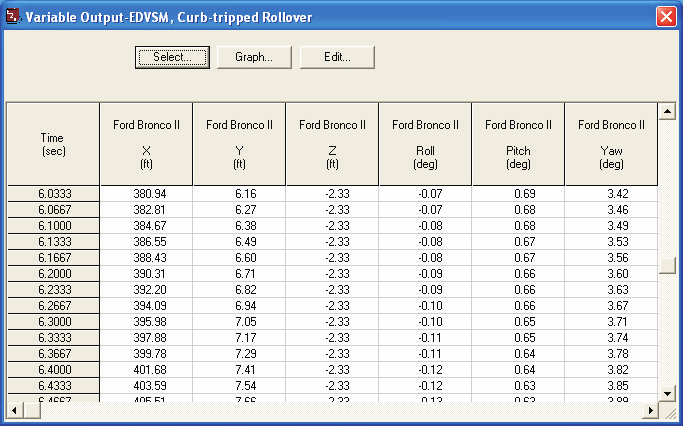This screenshot has height=426, width=683.
Task: Select row header 6.4333
Action: pos(53,385)
